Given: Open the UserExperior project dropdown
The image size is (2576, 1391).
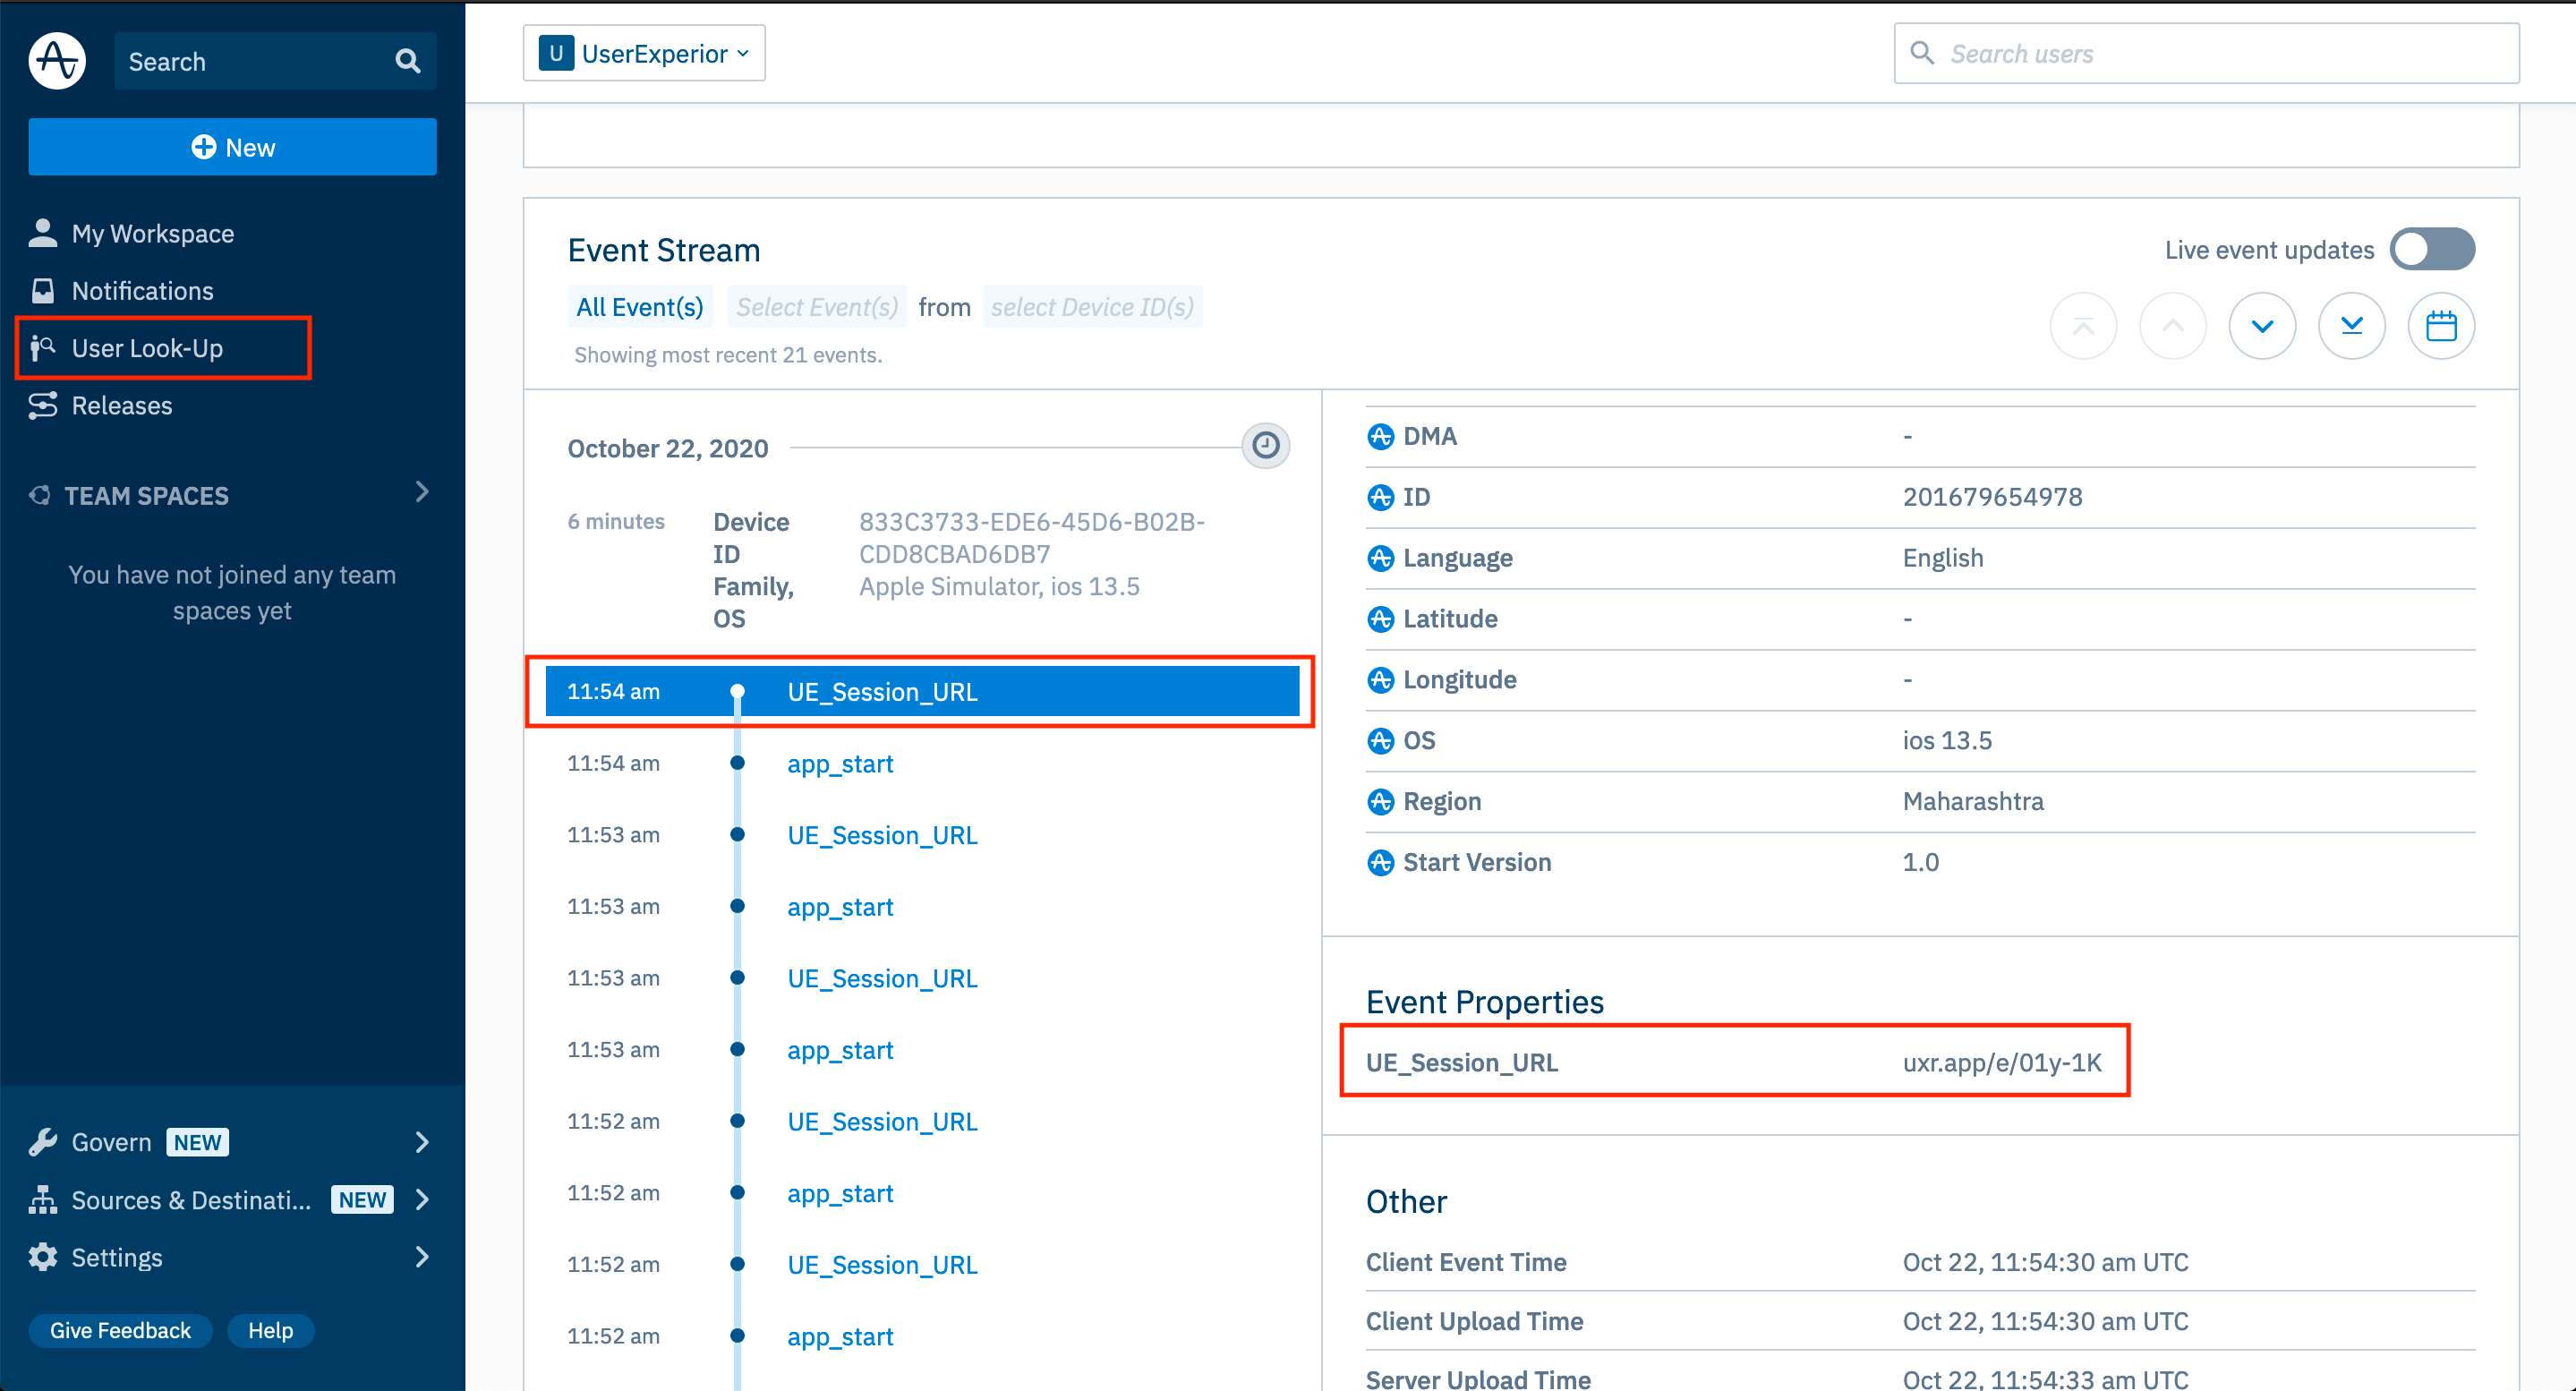Looking at the screenshot, I should click(644, 53).
